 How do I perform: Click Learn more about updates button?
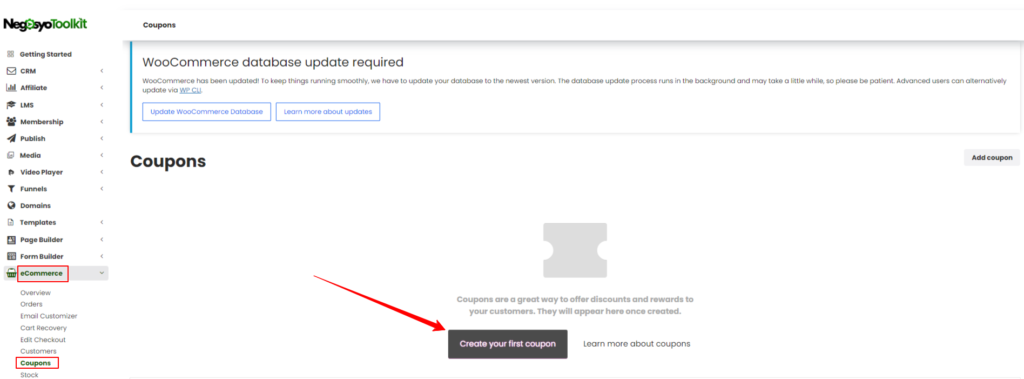(328, 112)
